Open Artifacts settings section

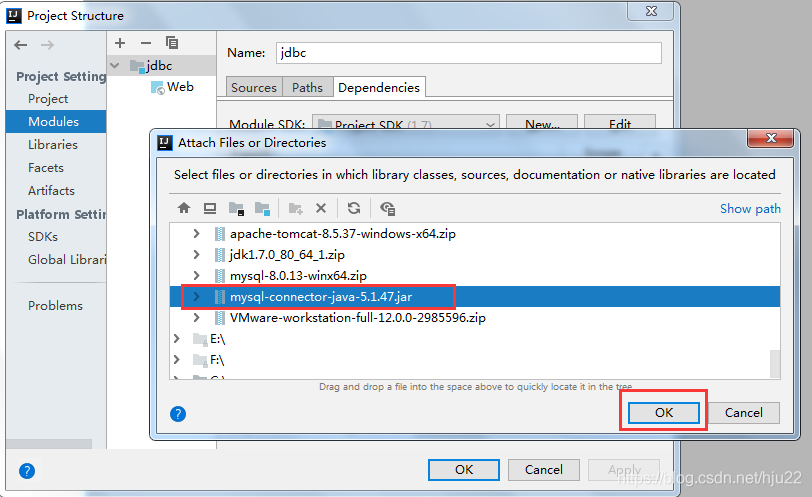click(x=51, y=191)
